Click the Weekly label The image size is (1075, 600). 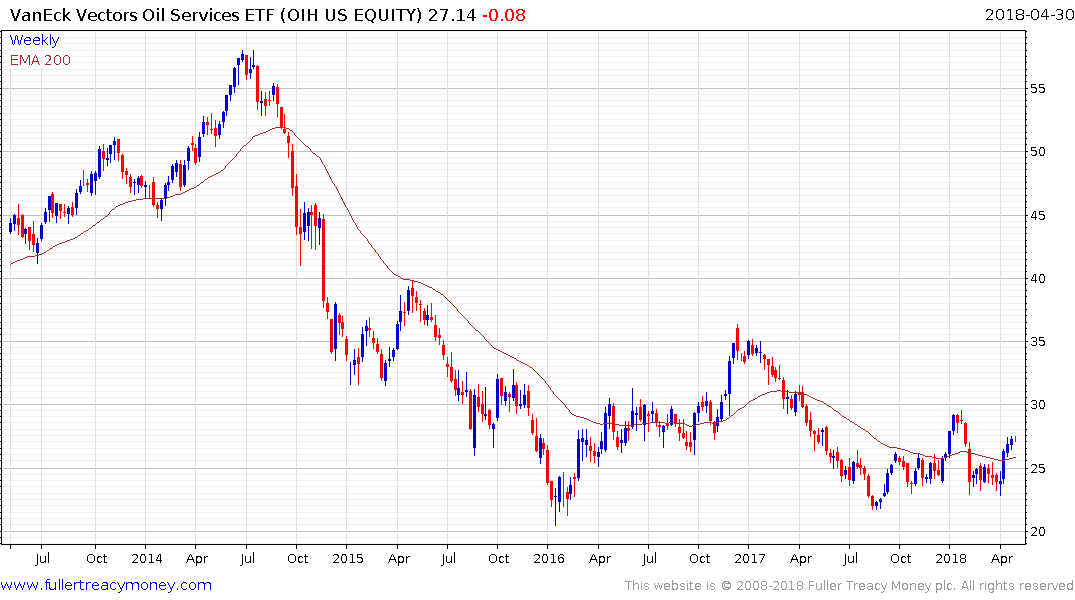pos(34,40)
